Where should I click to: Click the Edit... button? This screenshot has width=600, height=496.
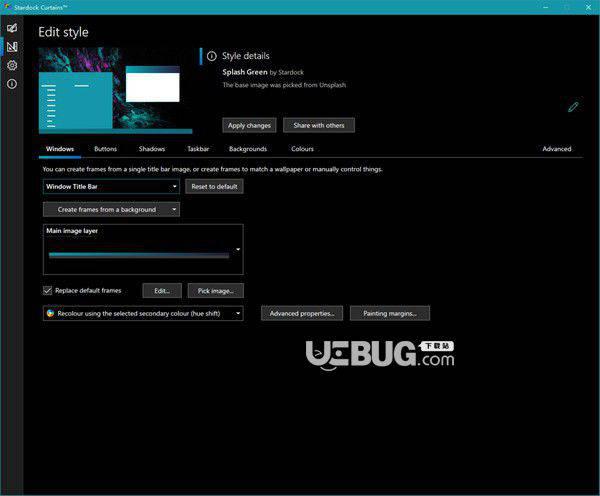pyautogui.click(x=162, y=291)
